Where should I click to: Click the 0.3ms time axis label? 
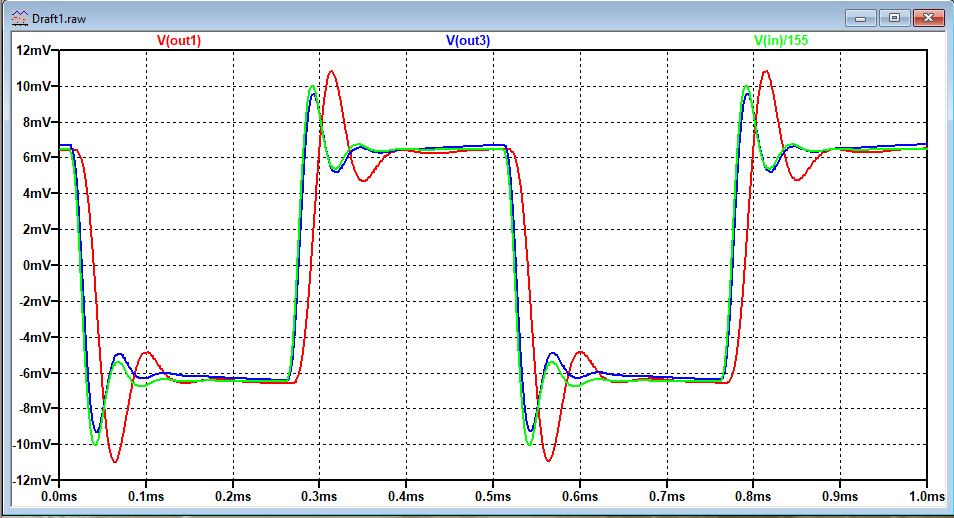[319, 496]
